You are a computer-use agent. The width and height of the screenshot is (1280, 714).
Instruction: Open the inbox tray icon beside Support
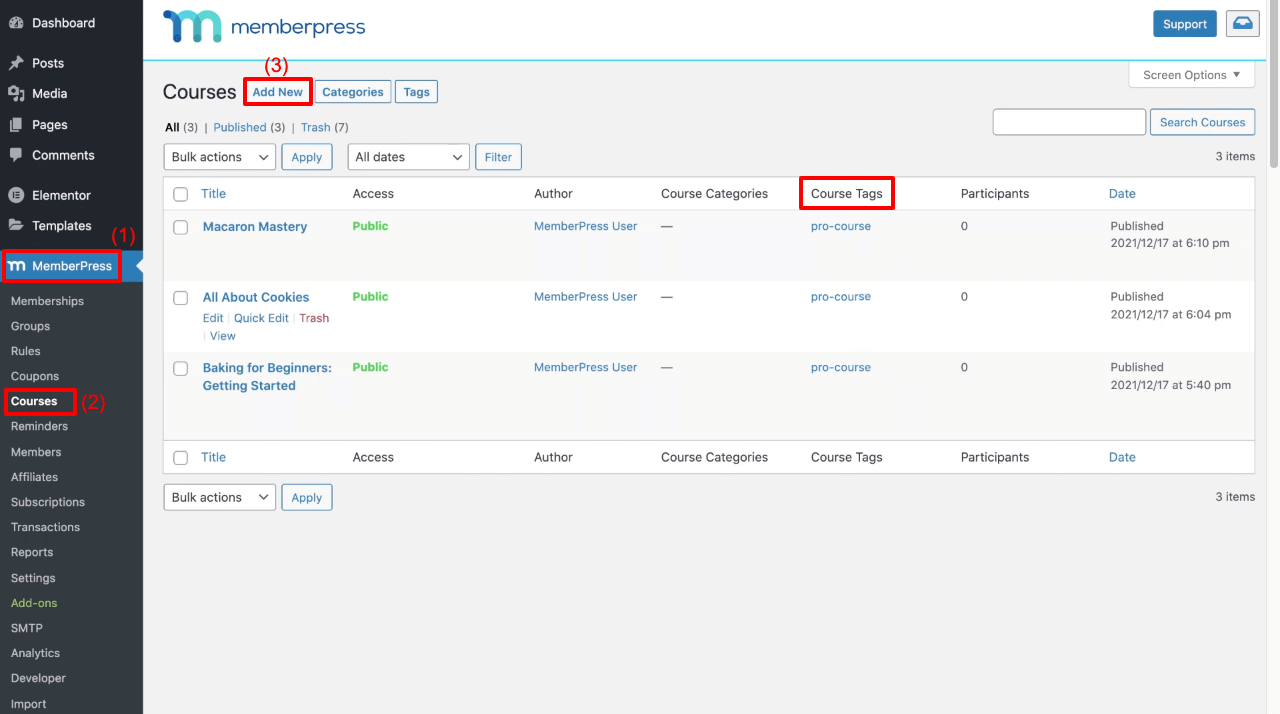click(1242, 24)
